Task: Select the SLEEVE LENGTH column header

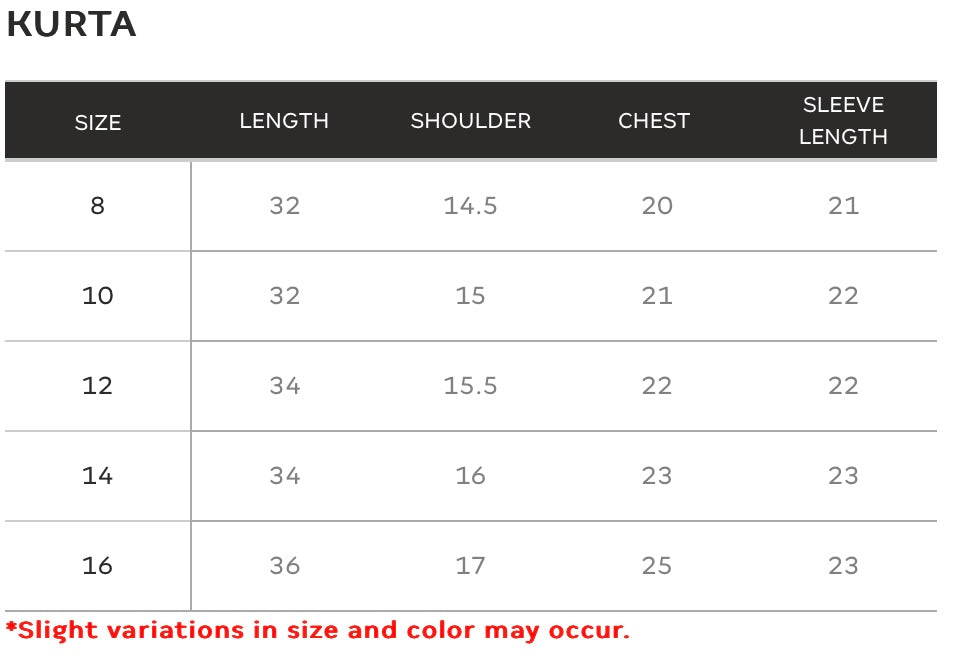Action: pyautogui.click(x=843, y=121)
